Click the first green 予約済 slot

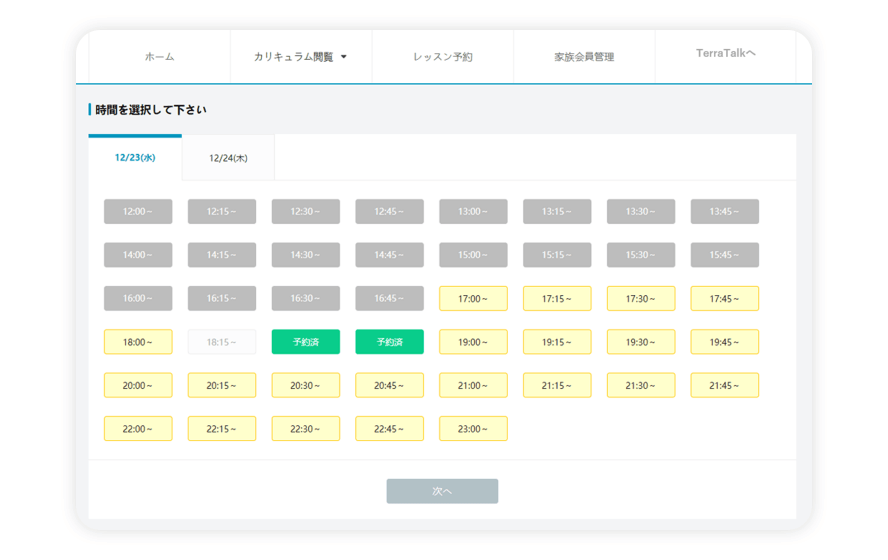point(305,342)
